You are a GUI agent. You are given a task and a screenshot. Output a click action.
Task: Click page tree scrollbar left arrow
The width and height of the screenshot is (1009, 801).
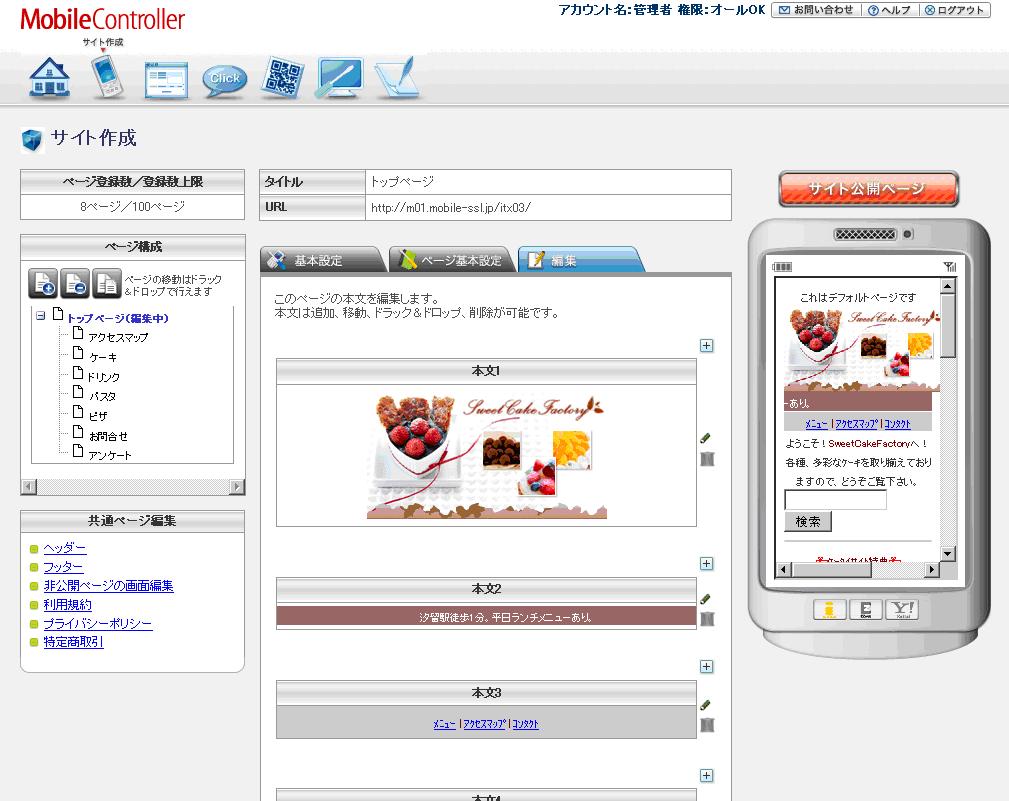[29, 486]
